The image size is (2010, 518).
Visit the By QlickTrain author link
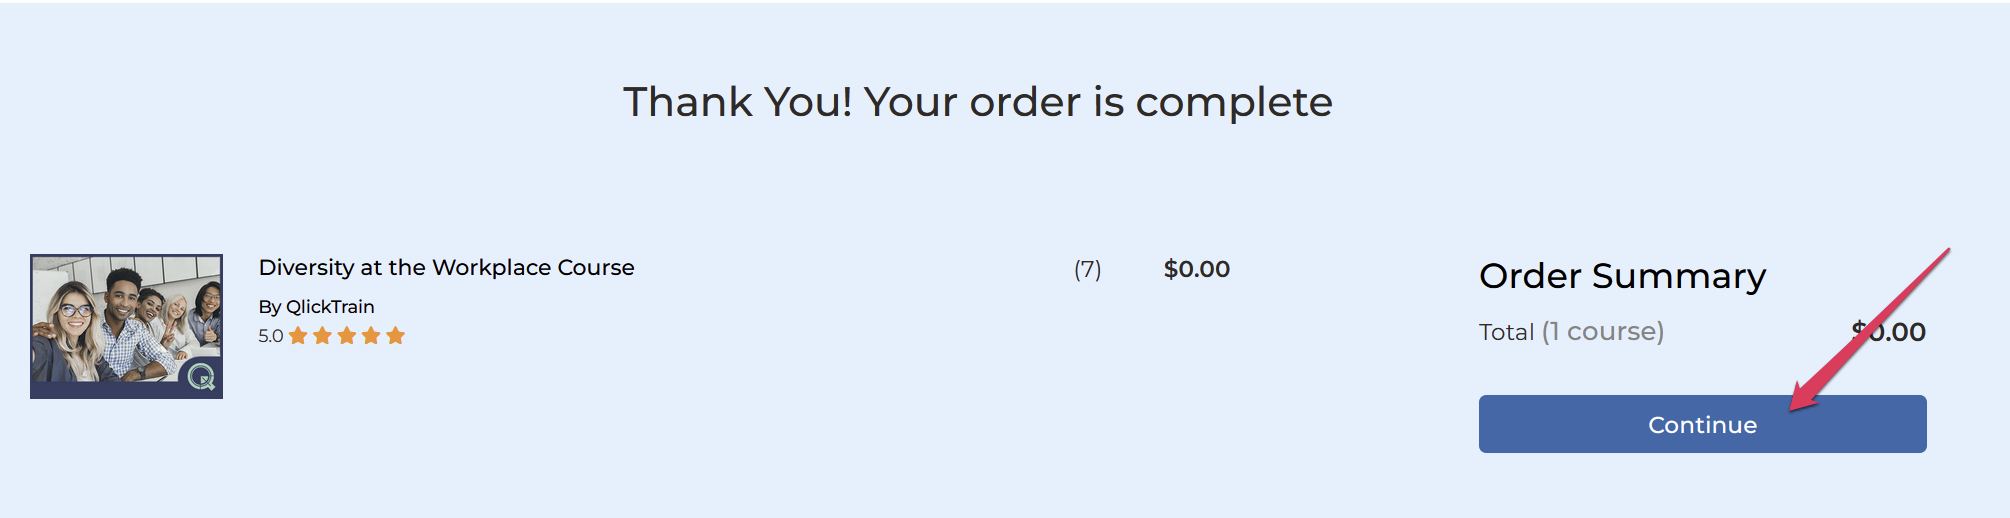click(x=316, y=306)
